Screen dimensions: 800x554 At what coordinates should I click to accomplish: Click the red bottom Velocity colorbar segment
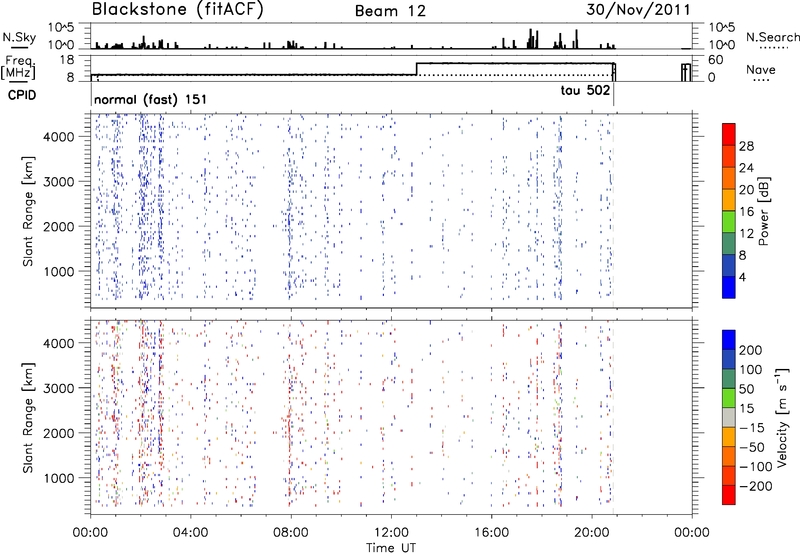(x=729, y=495)
